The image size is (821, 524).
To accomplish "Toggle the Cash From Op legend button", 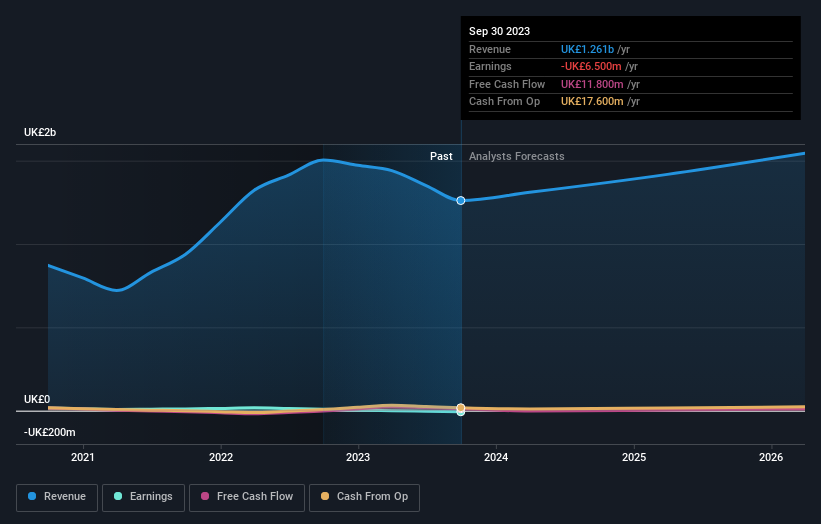I will (364, 497).
